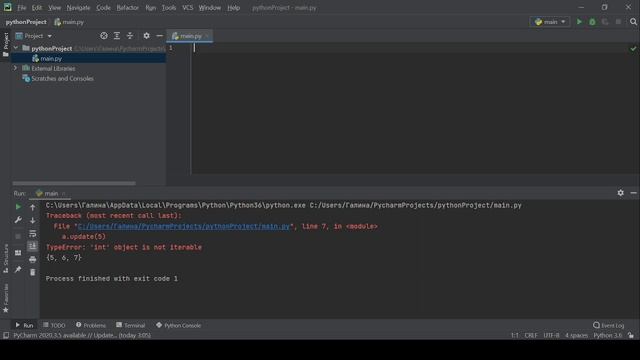Image resolution: width=640 pixels, height=360 pixels.
Task: Open the Code menu
Action: (103, 8)
